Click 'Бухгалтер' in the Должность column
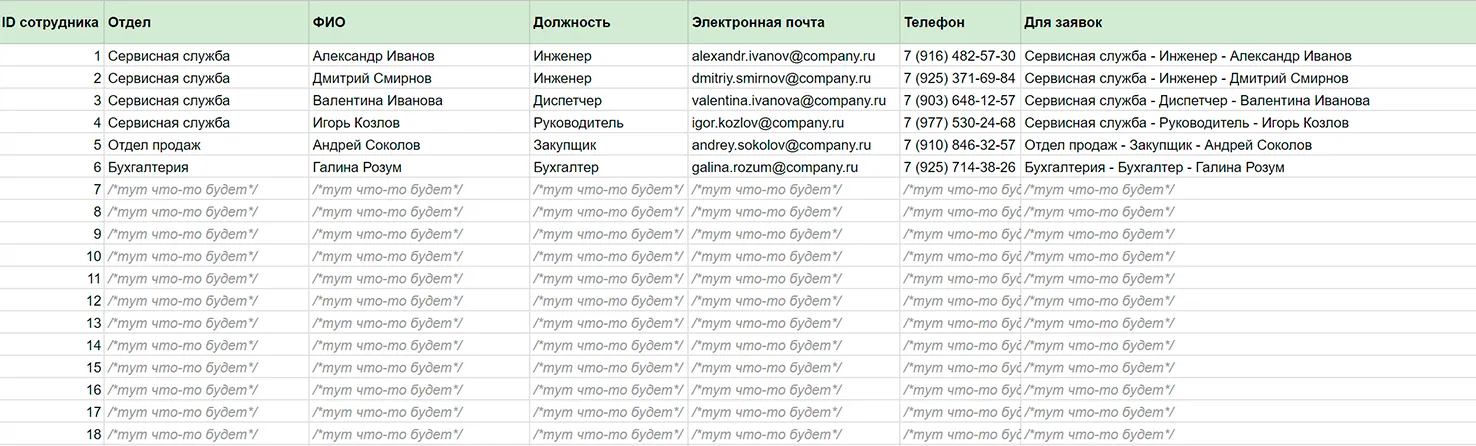1476x446 pixels. (x=609, y=167)
